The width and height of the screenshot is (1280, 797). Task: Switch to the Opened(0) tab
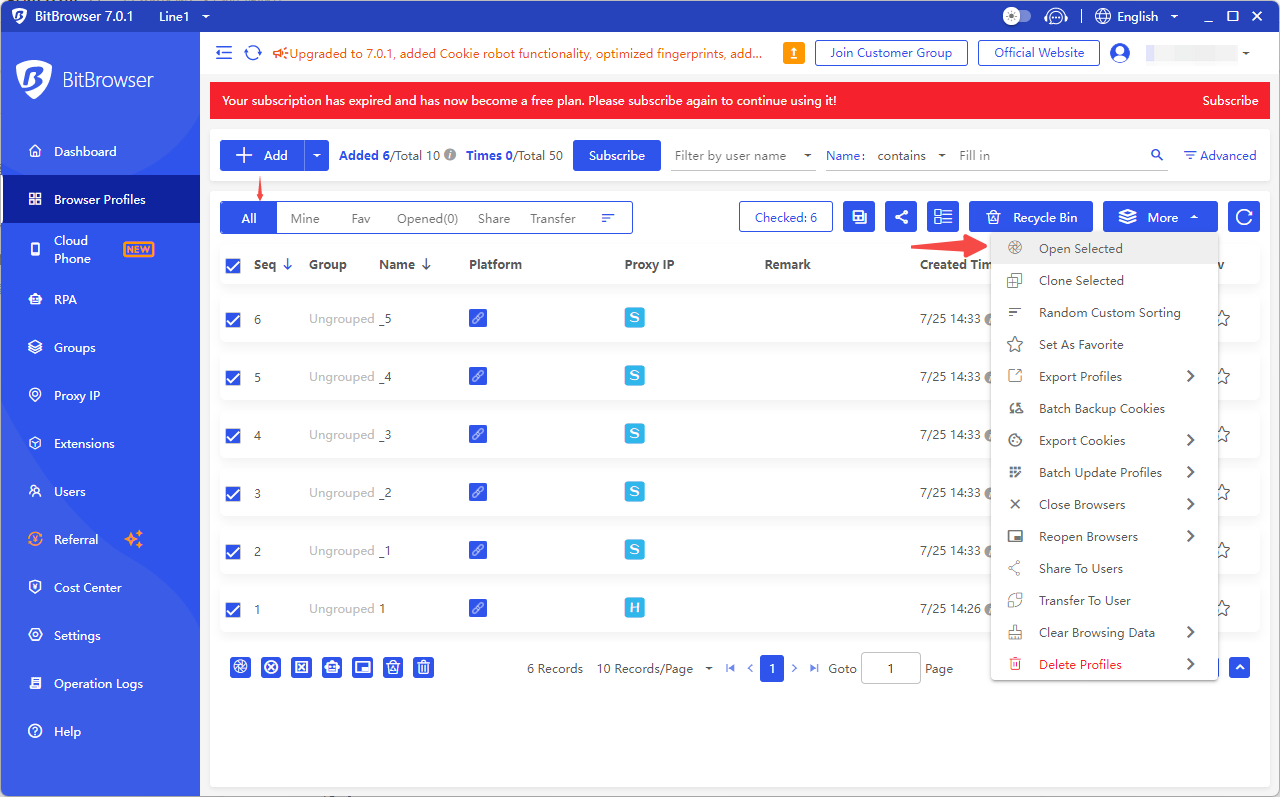coord(427,218)
